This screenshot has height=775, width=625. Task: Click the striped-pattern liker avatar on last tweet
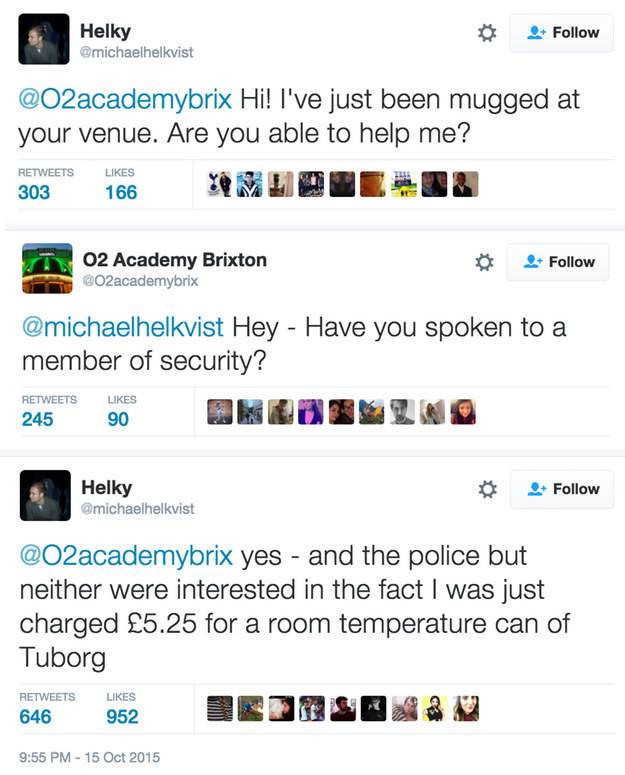tap(220, 708)
